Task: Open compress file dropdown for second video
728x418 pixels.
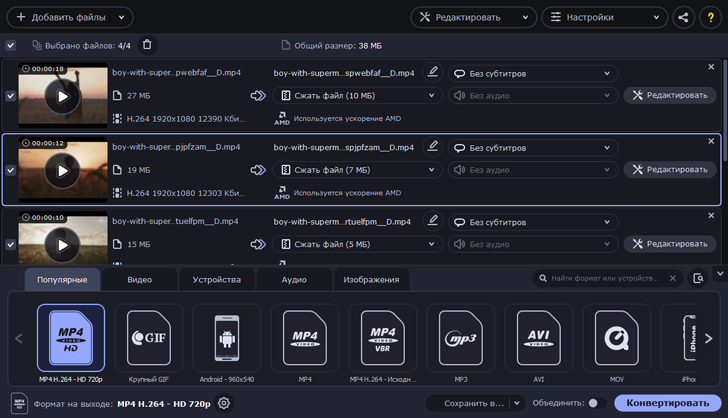Action: [359, 170]
